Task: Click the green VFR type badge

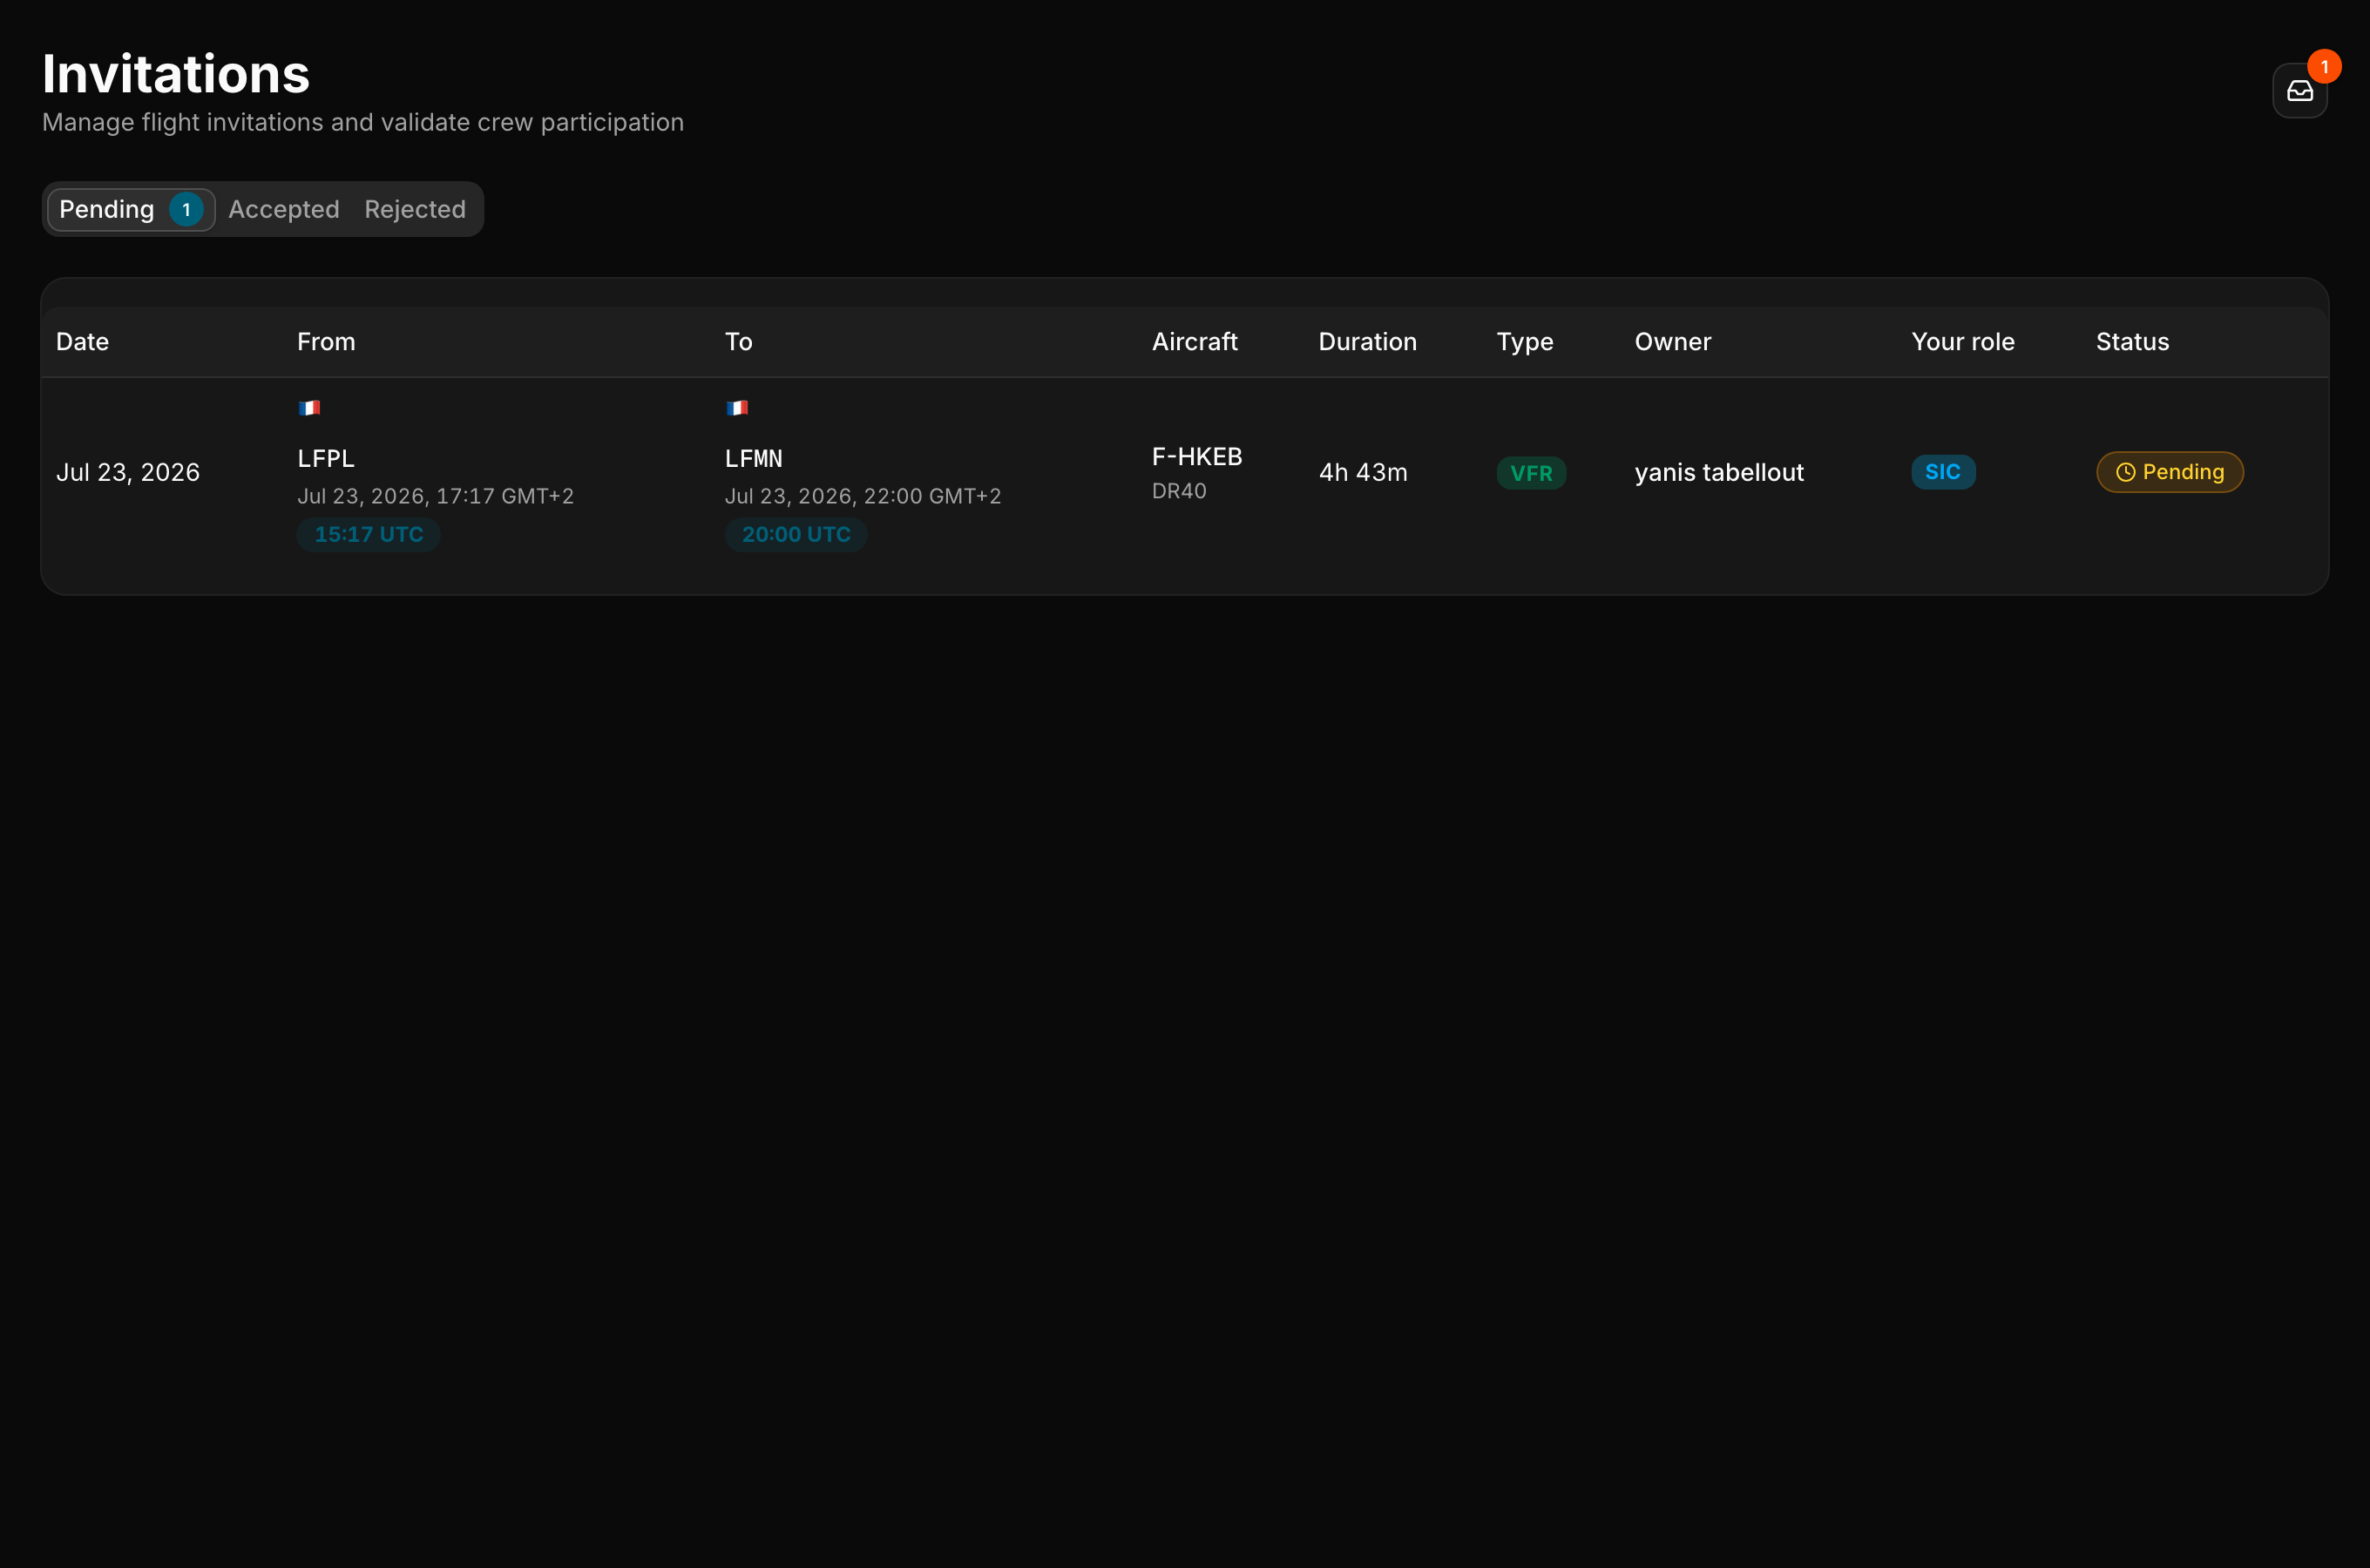Action: pos(1531,473)
